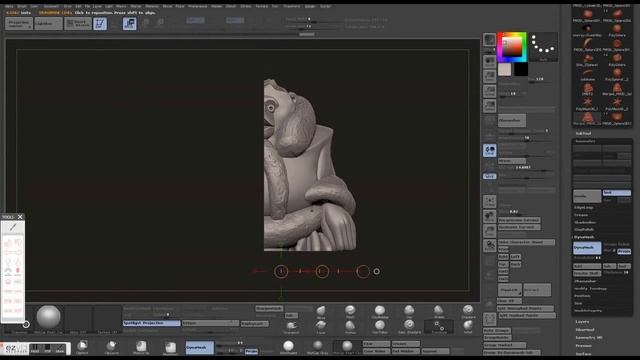640x360 pixels.
Task: Pick the Transpose brush tile
Action: pos(439,327)
